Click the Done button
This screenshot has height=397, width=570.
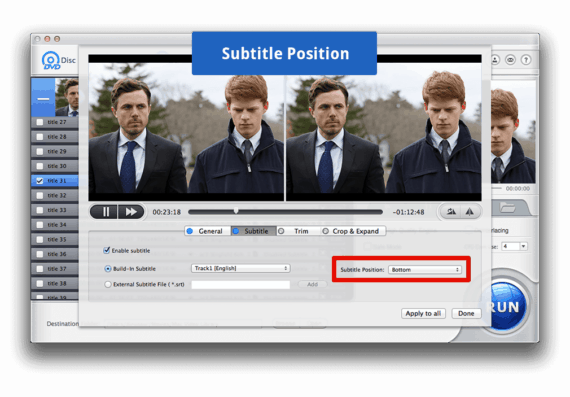(466, 313)
